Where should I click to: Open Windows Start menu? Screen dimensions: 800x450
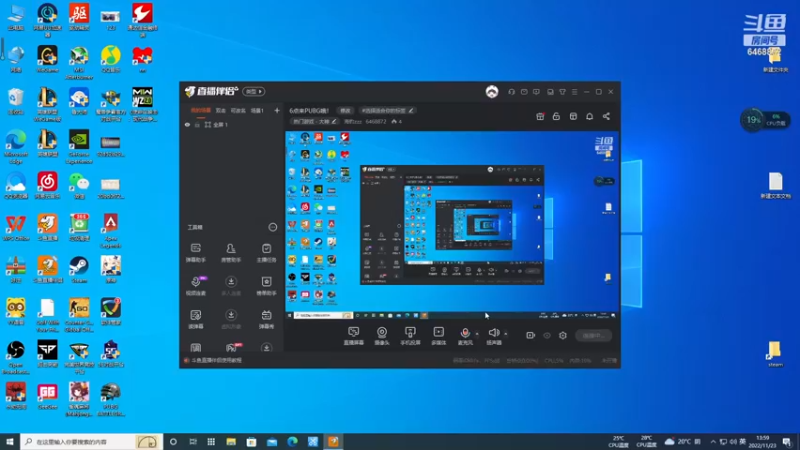10,441
